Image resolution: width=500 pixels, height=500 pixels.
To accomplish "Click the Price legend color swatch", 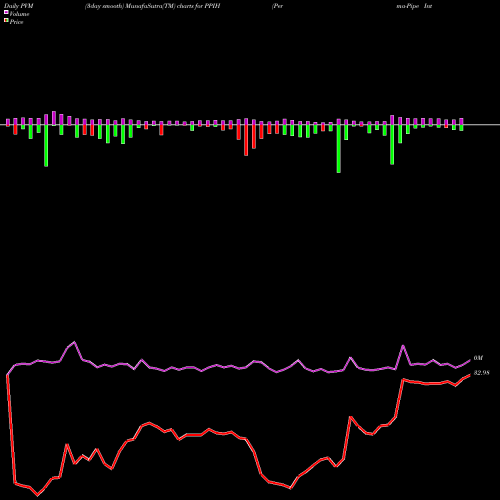I will pos(6,21).
